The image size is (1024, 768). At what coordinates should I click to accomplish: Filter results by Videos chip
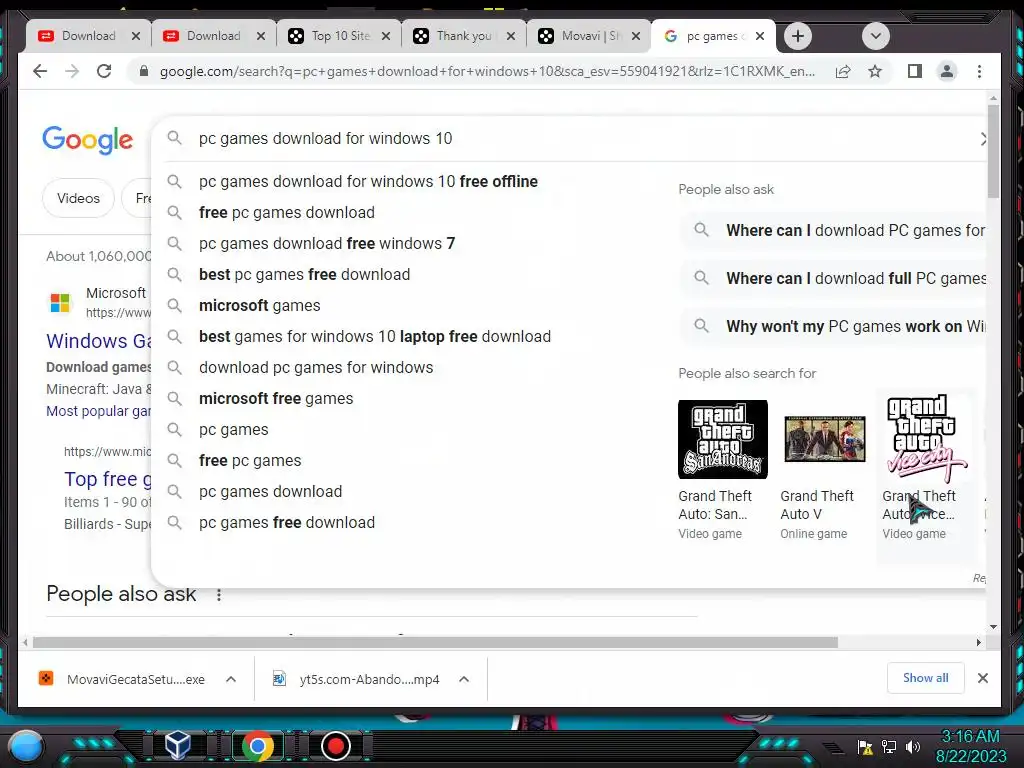tap(78, 198)
